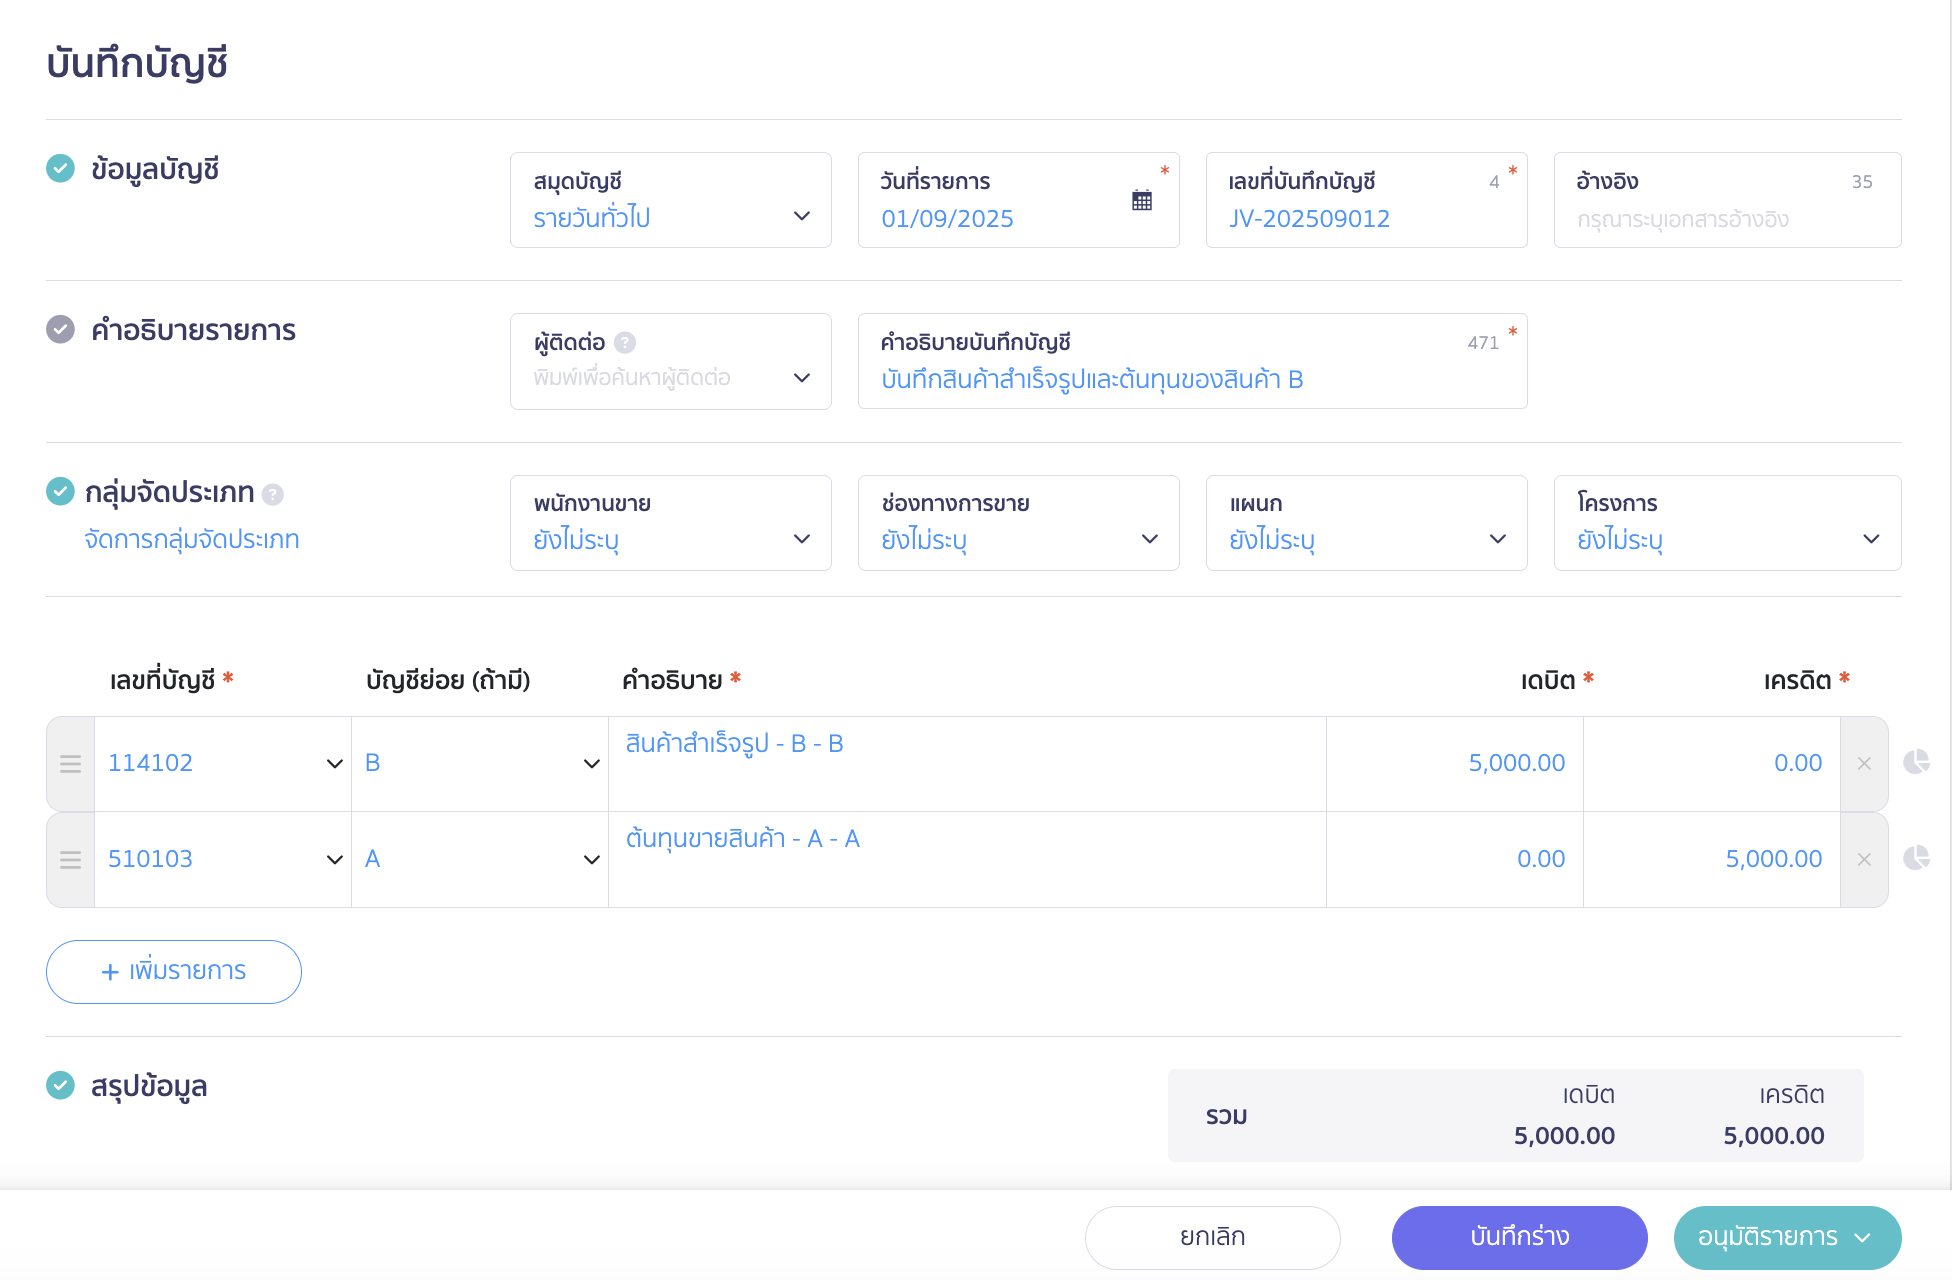Click the เพิ่มรายการ button
The image size is (1952, 1280).
pos(174,972)
